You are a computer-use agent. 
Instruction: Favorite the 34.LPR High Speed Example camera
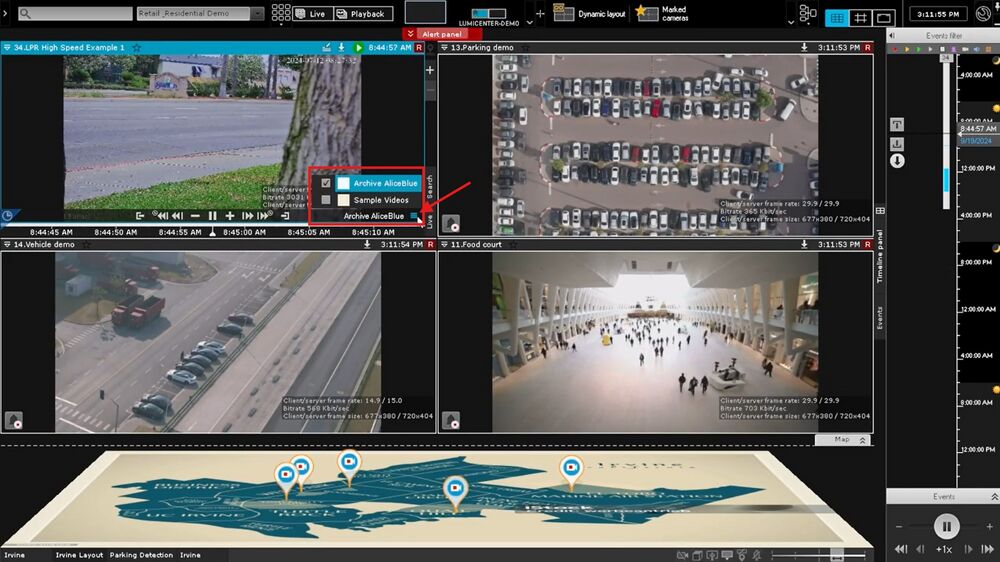[x=136, y=47]
